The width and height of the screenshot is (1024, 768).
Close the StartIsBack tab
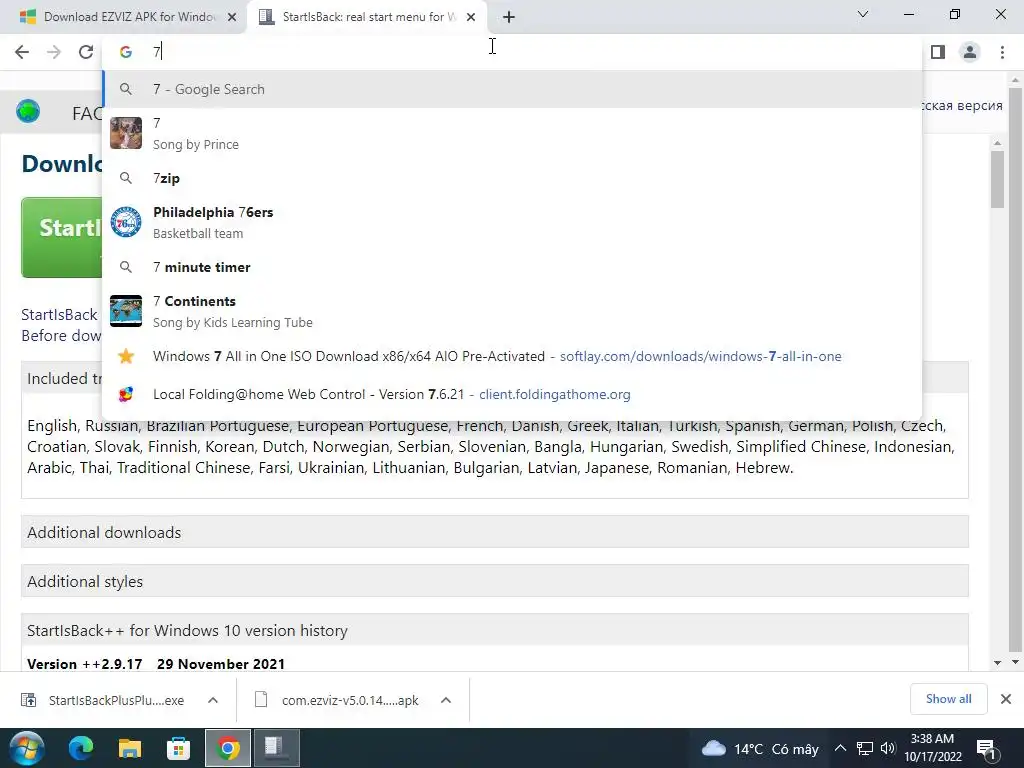(471, 17)
